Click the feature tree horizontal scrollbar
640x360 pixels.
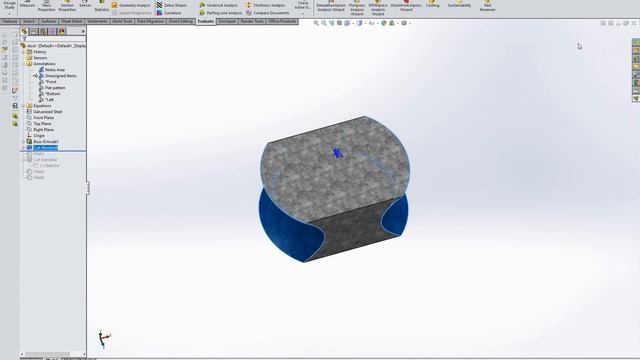[x=47, y=354]
